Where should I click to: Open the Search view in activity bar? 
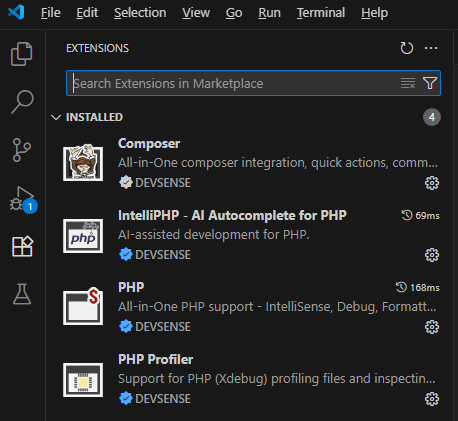click(x=22, y=102)
